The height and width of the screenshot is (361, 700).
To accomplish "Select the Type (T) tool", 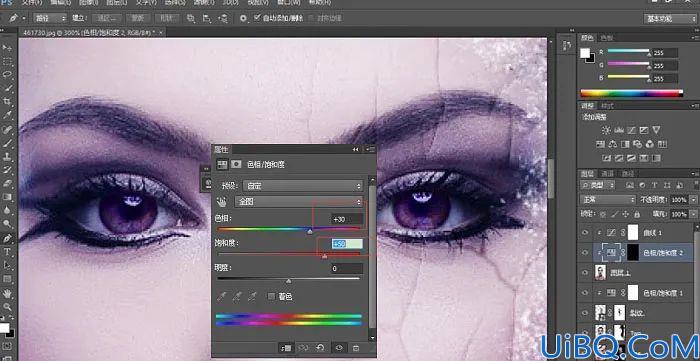I will [7, 252].
